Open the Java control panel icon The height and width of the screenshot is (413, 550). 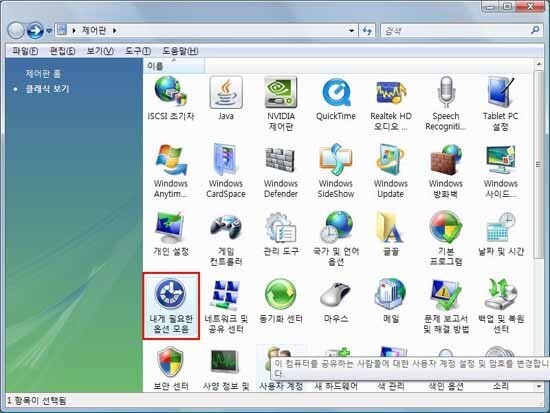click(x=226, y=99)
